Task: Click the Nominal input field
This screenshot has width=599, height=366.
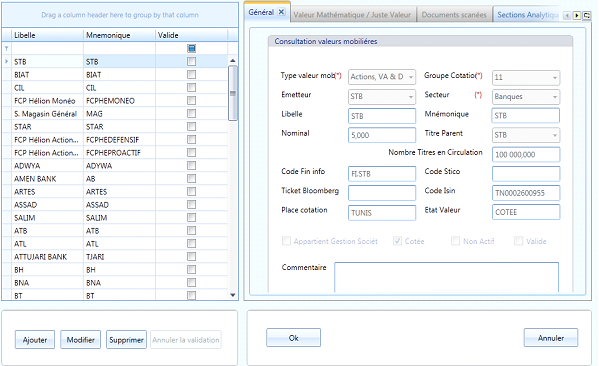Action: pyautogui.click(x=382, y=135)
